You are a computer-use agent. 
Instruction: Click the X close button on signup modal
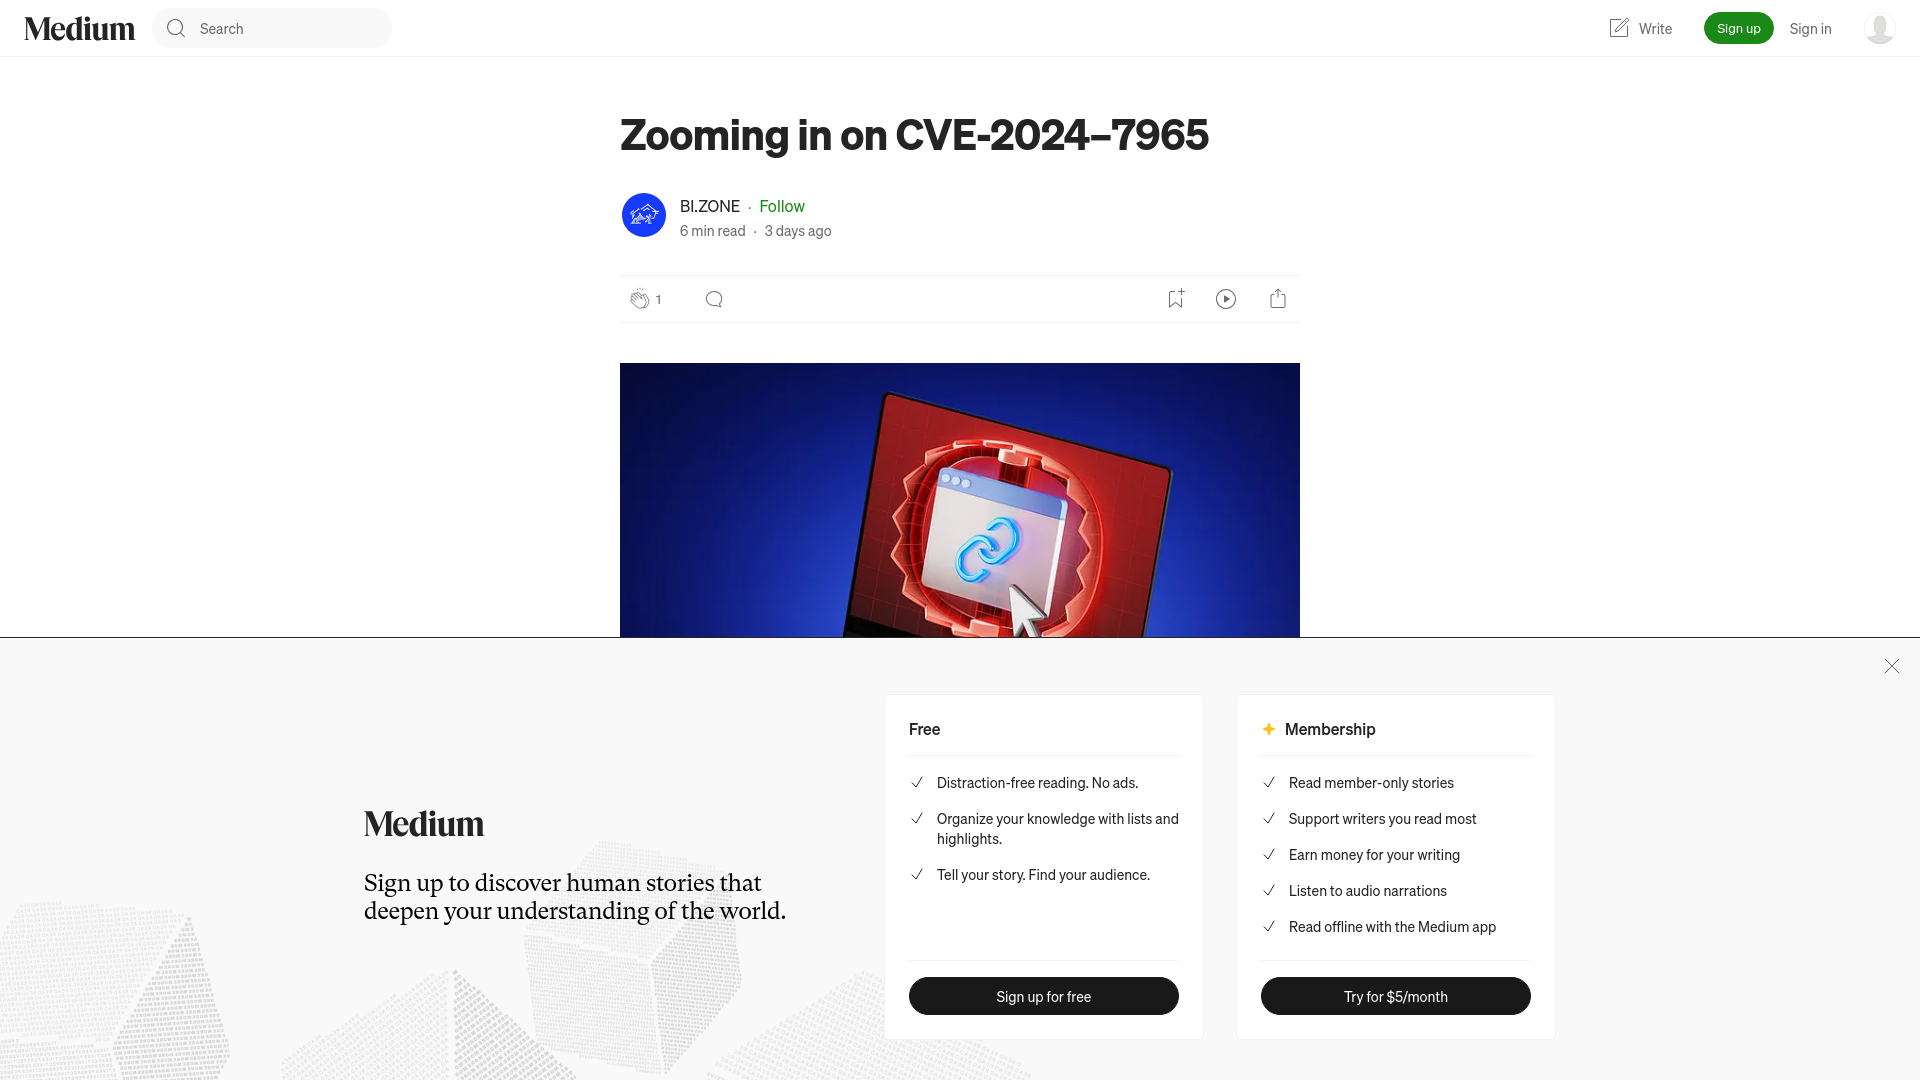pos(1892,666)
